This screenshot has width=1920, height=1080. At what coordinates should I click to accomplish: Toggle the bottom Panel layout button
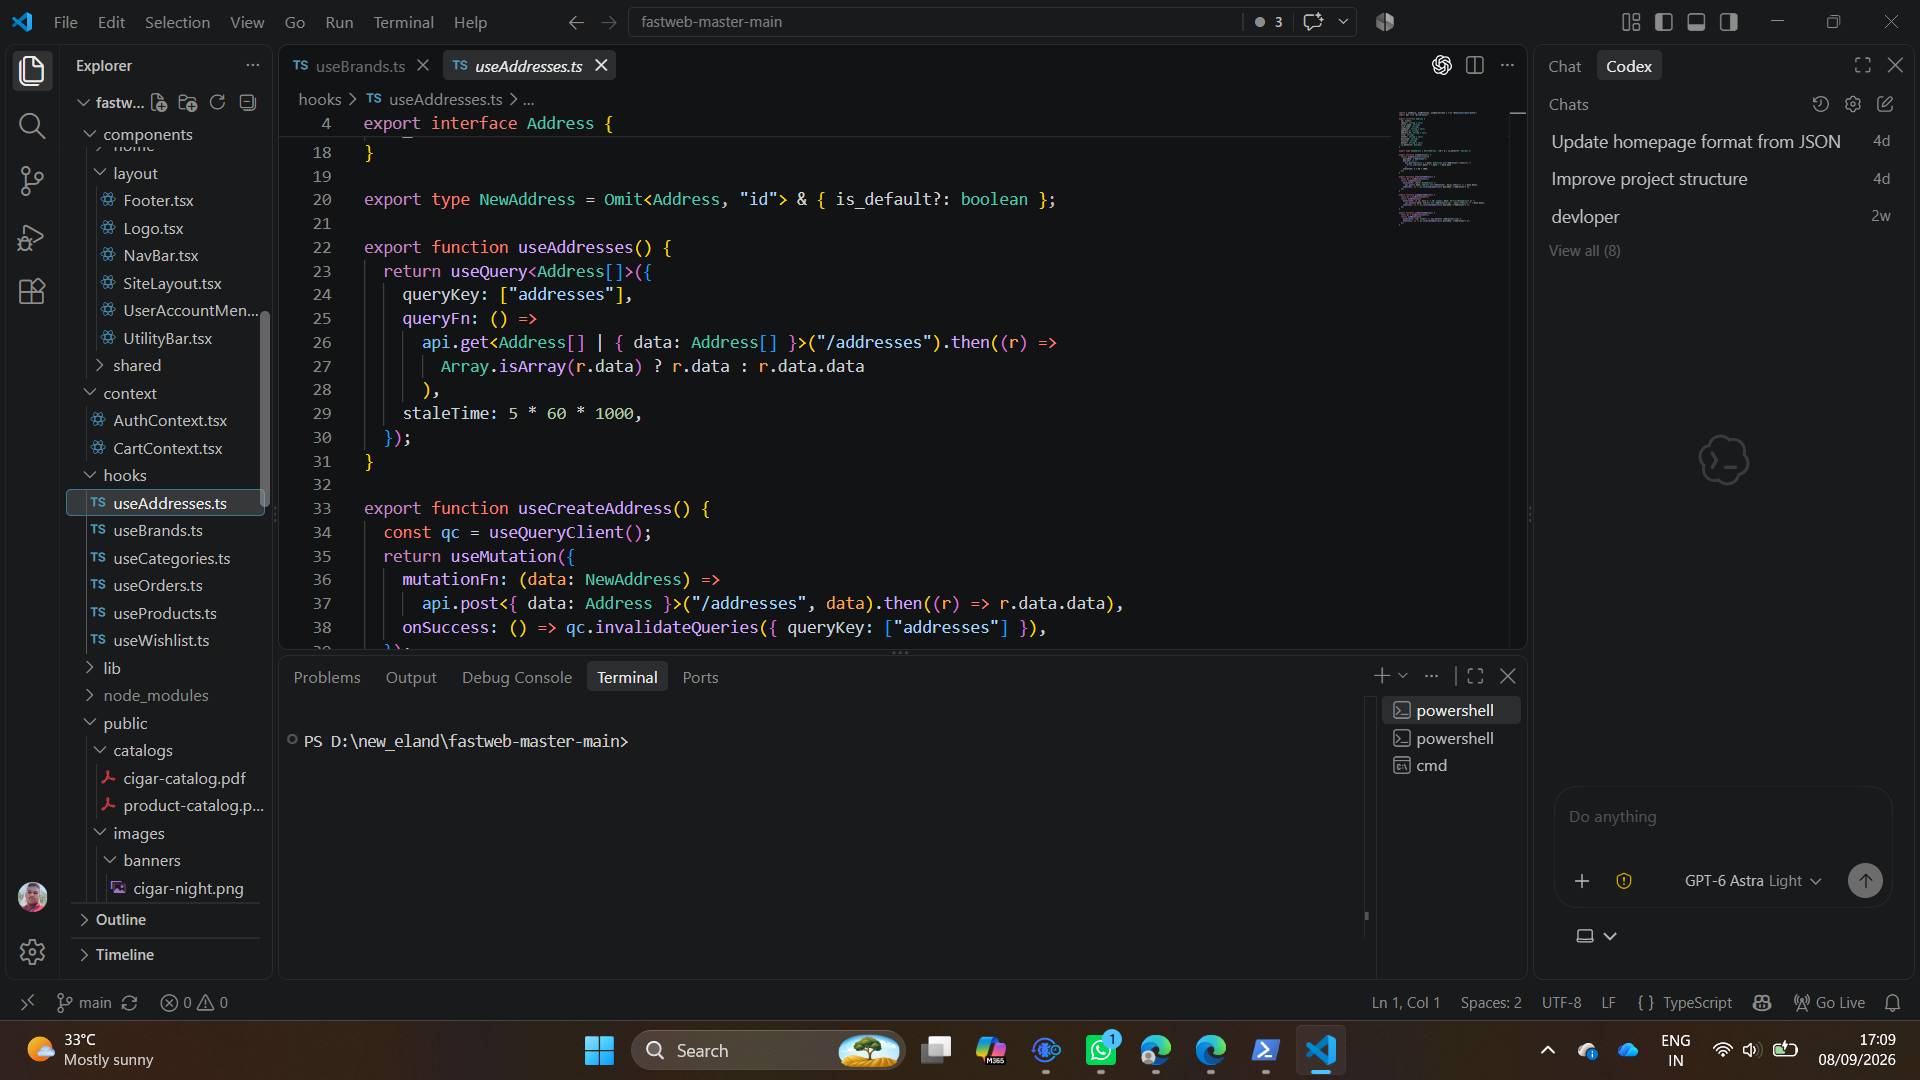click(1696, 22)
